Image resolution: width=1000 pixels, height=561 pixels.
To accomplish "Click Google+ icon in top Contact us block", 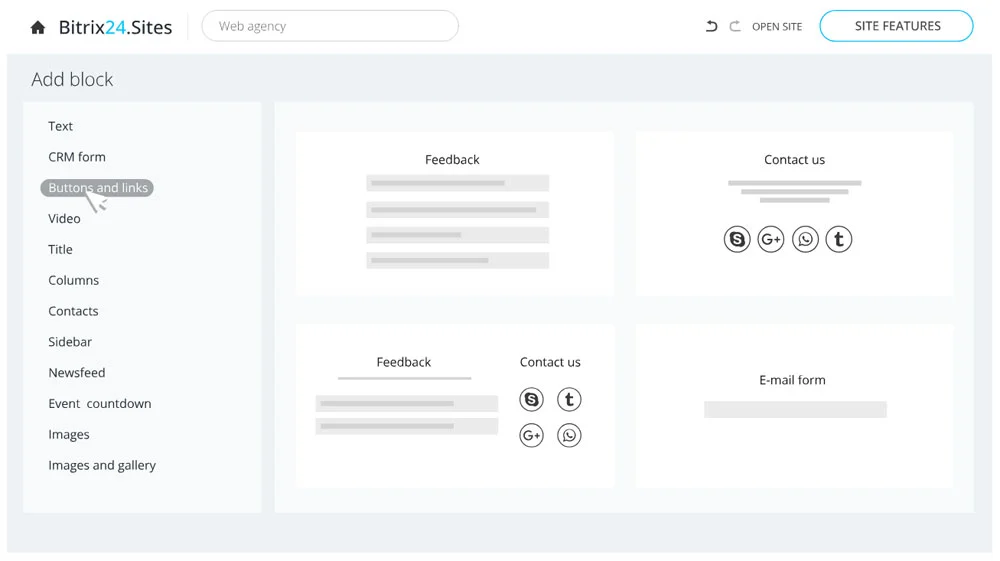I will (771, 239).
